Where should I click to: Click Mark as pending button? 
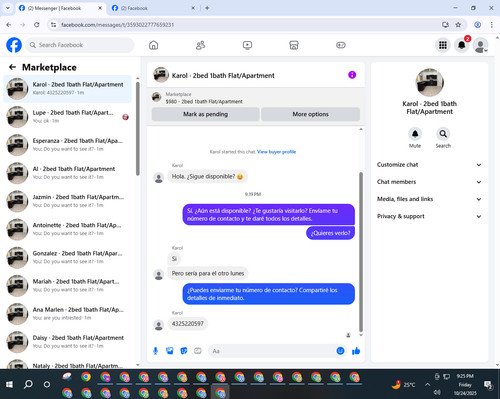(205, 114)
